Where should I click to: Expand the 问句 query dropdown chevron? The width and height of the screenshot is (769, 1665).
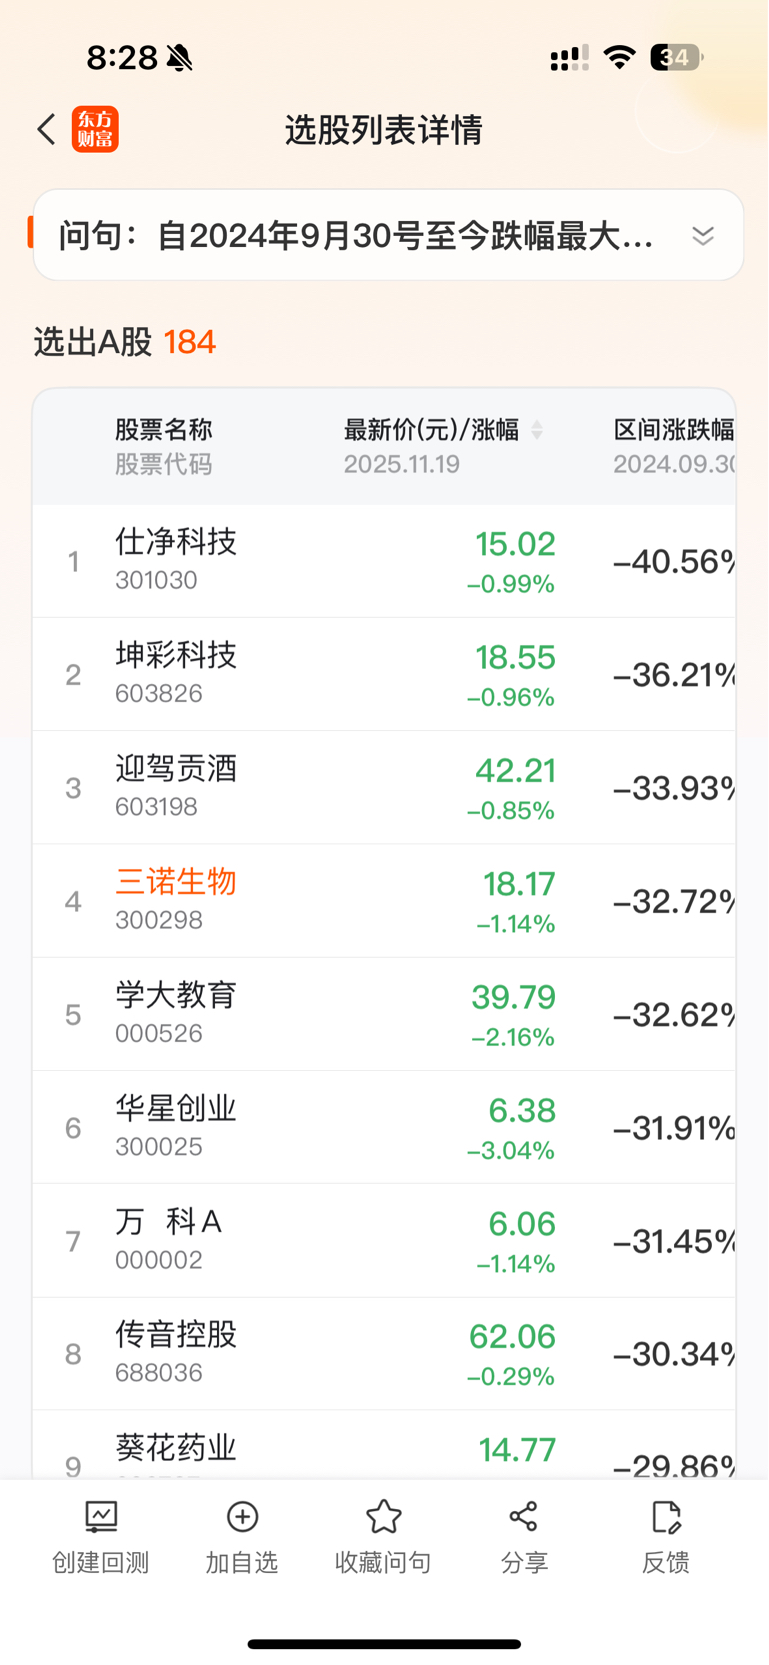(x=703, y=236)
